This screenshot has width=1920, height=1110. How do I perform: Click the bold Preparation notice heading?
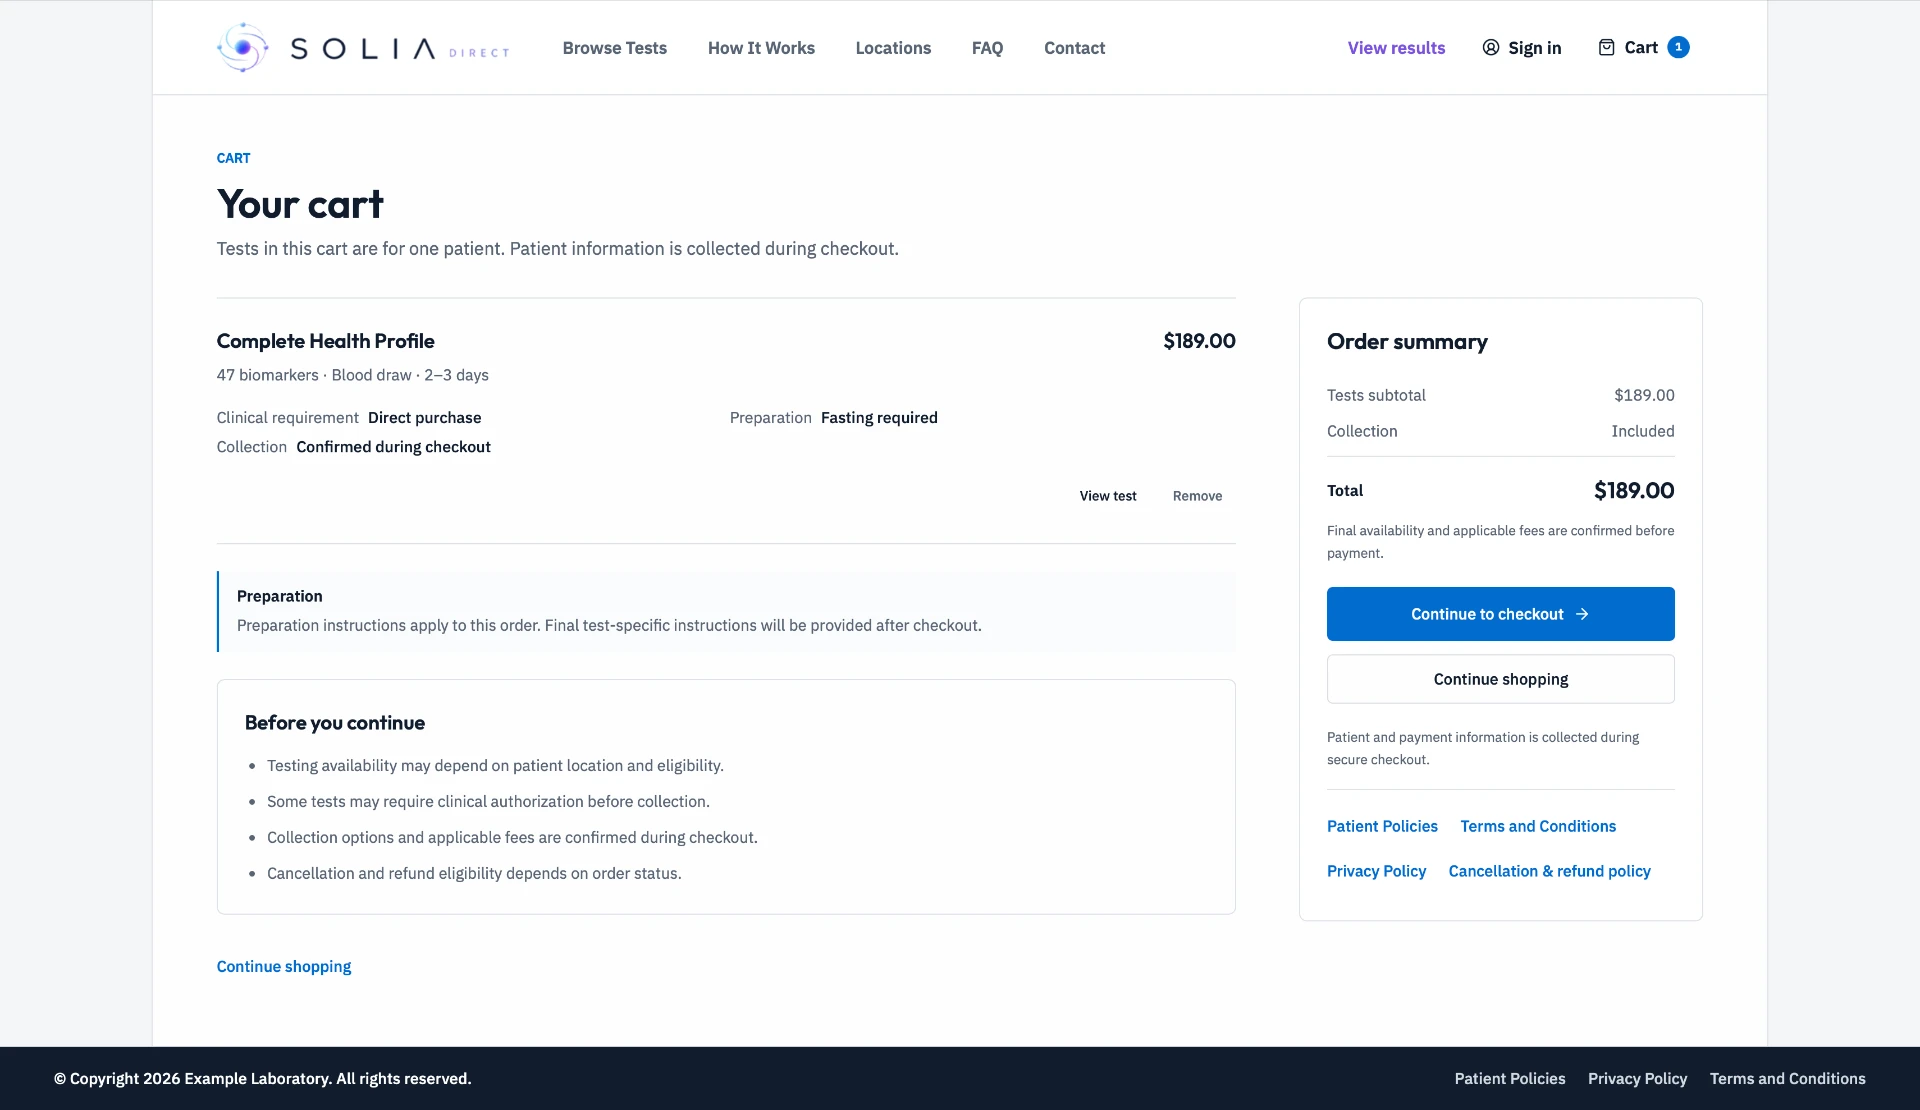(x=279, y=596)
